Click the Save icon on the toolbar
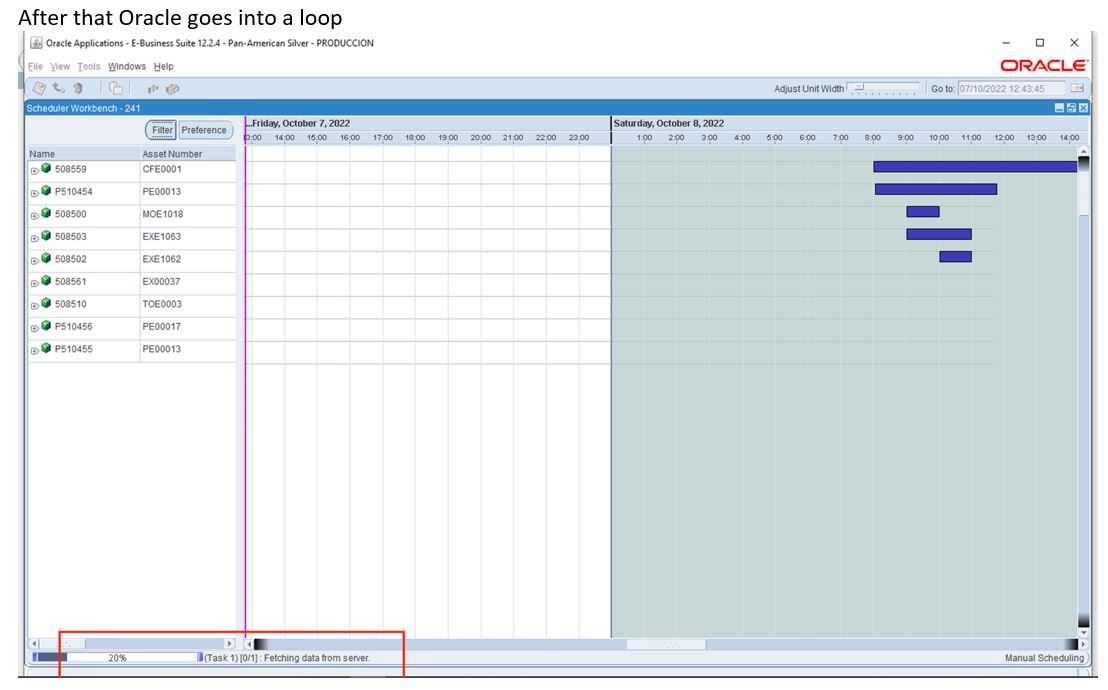This screenshot has width=1108, height=690. (x=40, y=88)
